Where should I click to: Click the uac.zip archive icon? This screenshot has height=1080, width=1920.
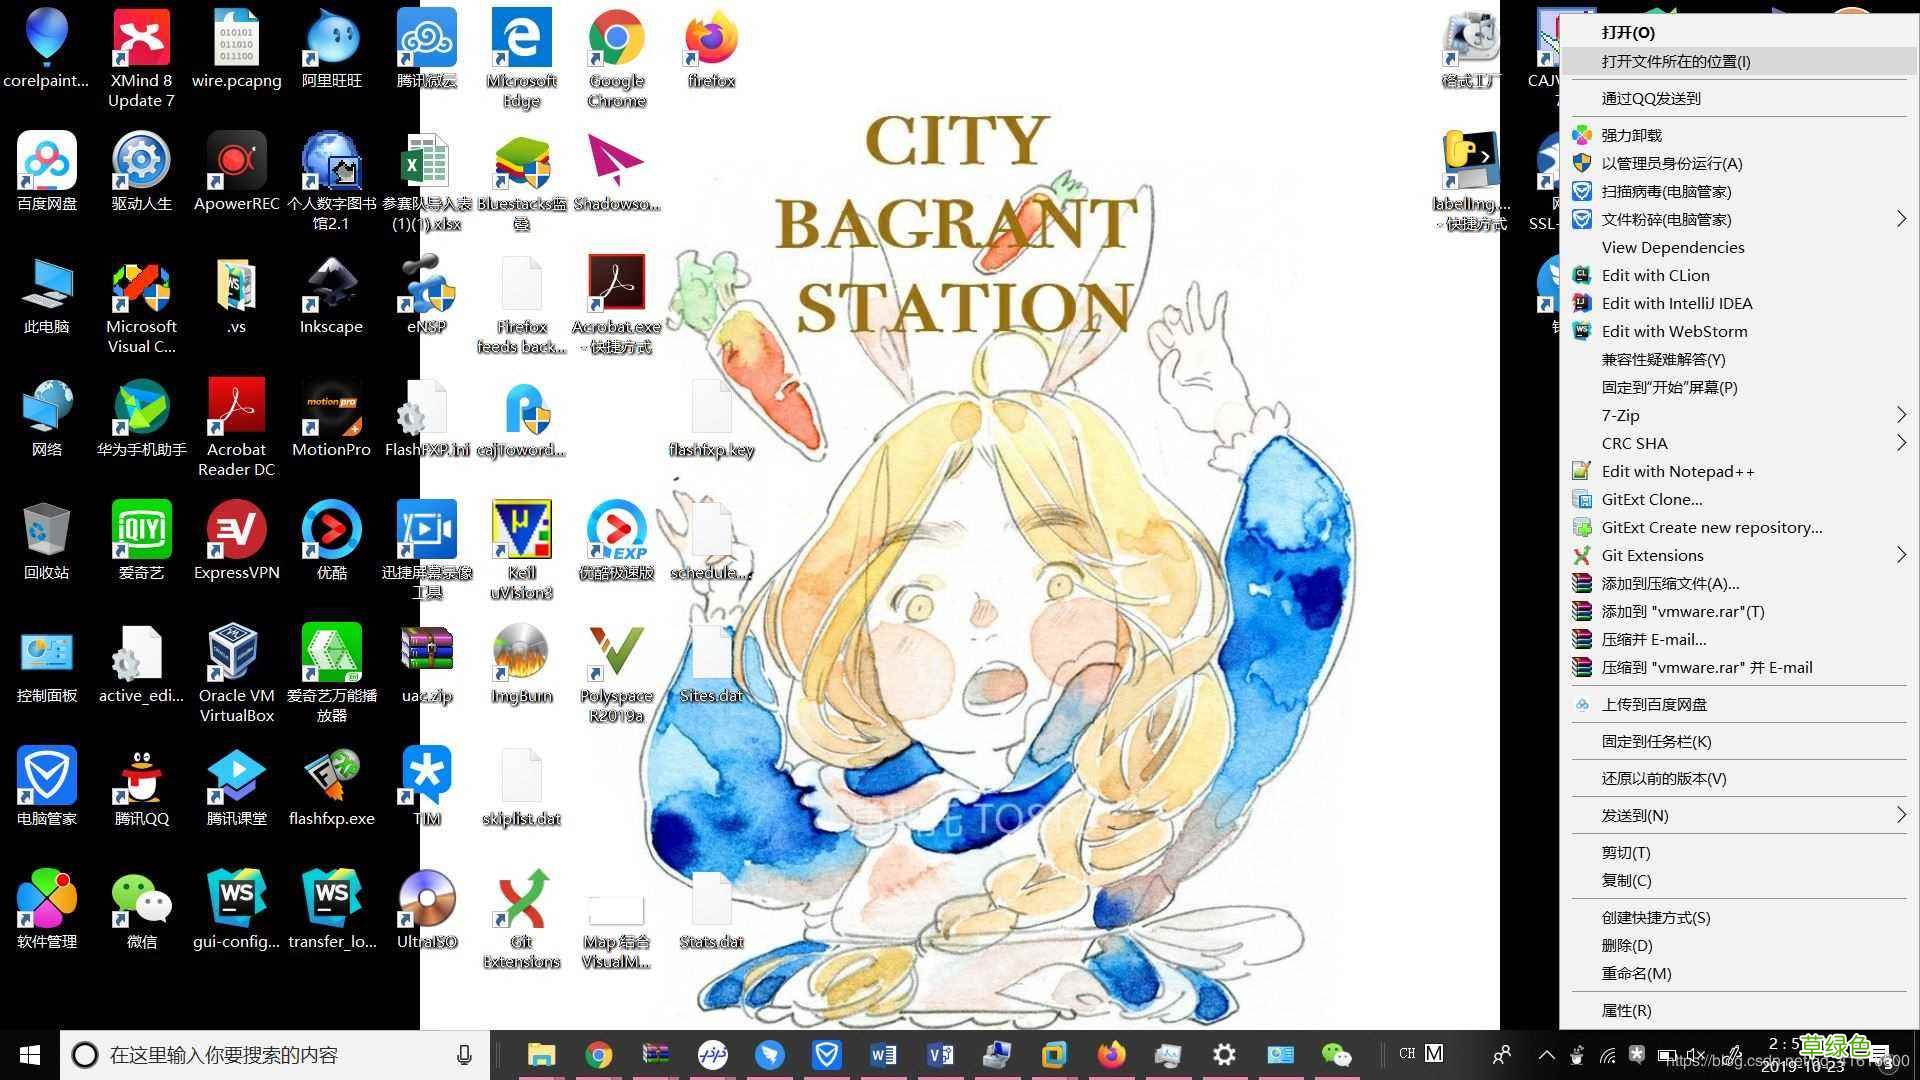point(426,663)
